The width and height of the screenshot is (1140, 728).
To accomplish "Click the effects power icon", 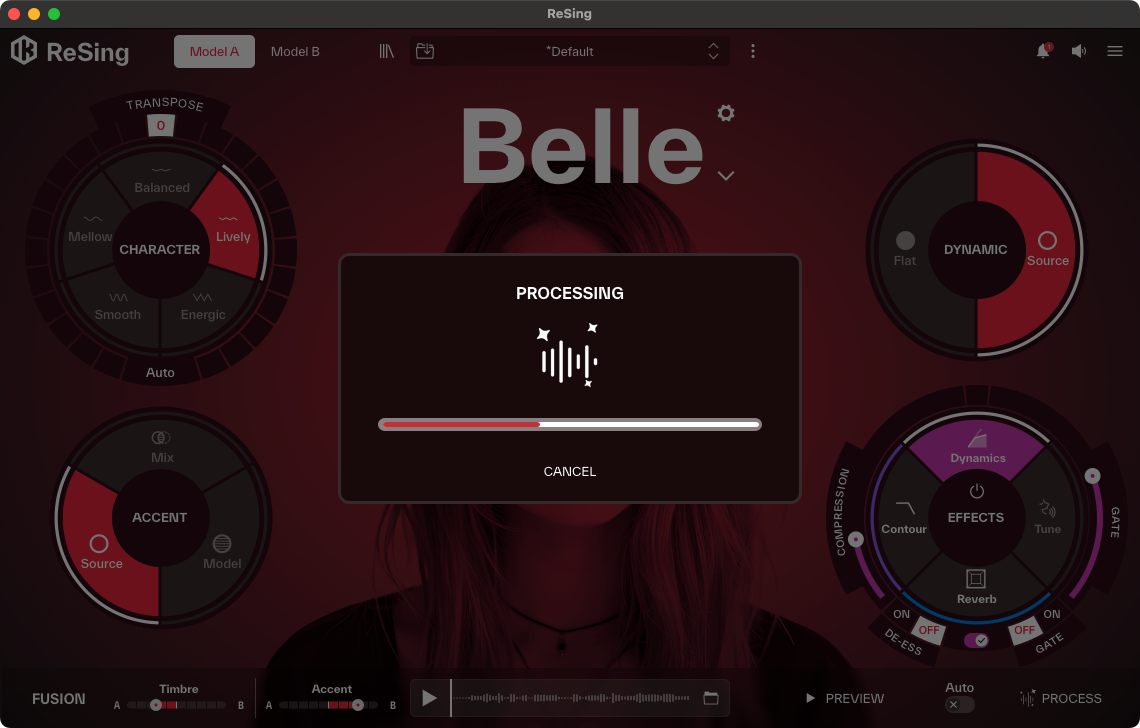I will 977,491.
